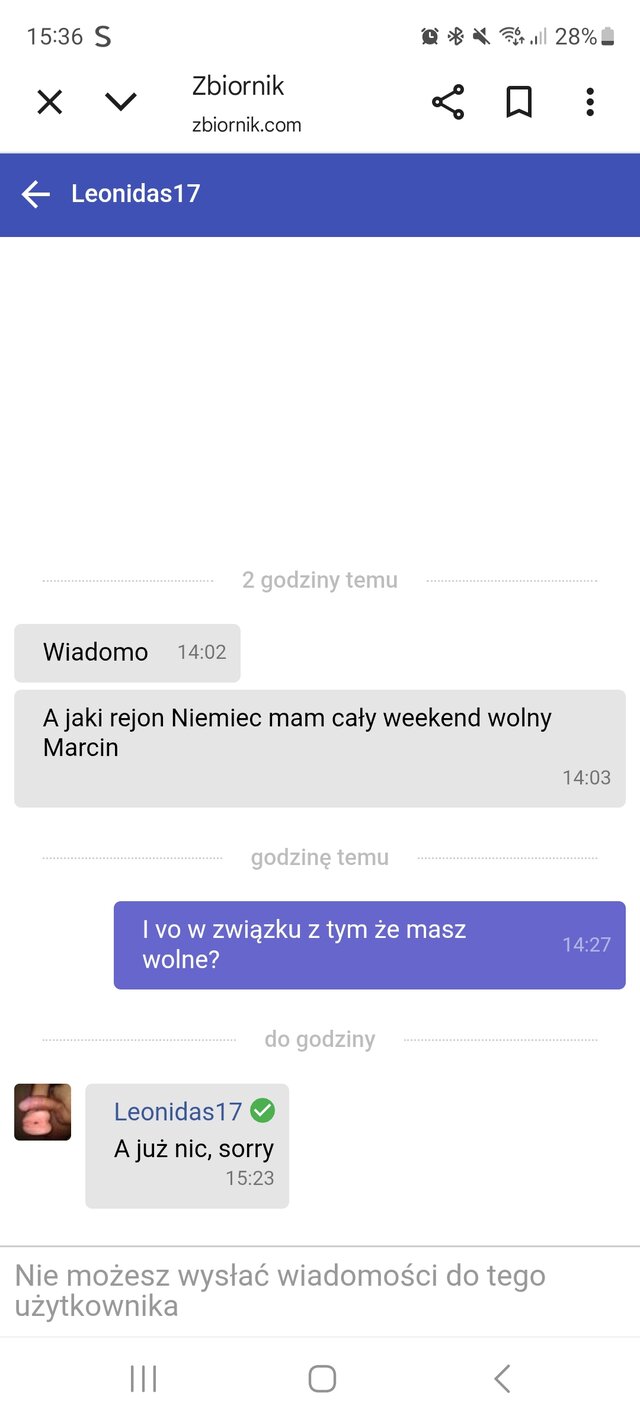Tap the Android back navigation button
Viewport: 640px width, 1422px height.
[502, 1379]
